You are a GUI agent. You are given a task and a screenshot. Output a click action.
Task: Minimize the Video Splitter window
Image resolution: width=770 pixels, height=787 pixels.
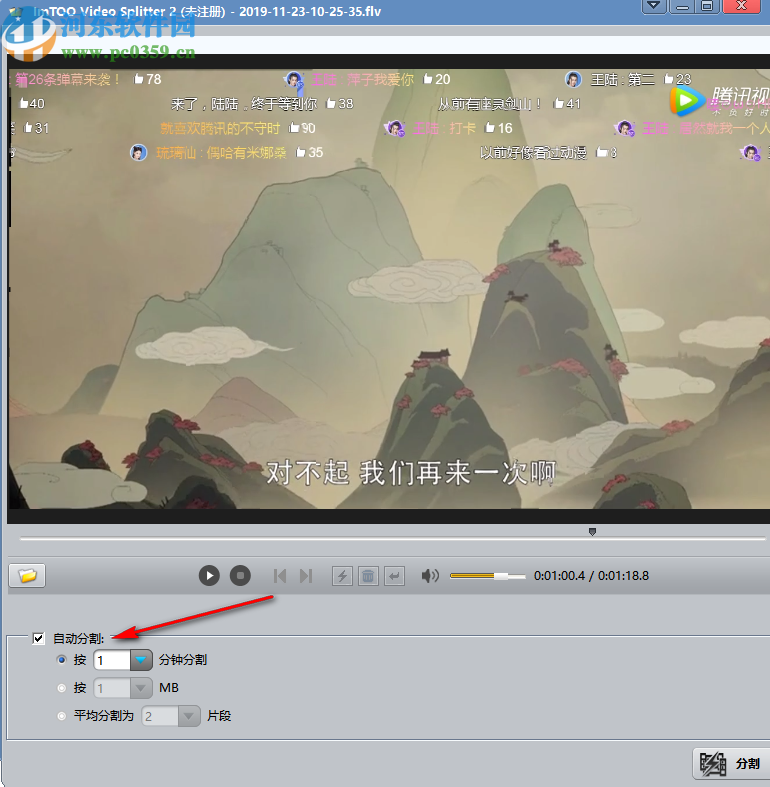point(682,6)
